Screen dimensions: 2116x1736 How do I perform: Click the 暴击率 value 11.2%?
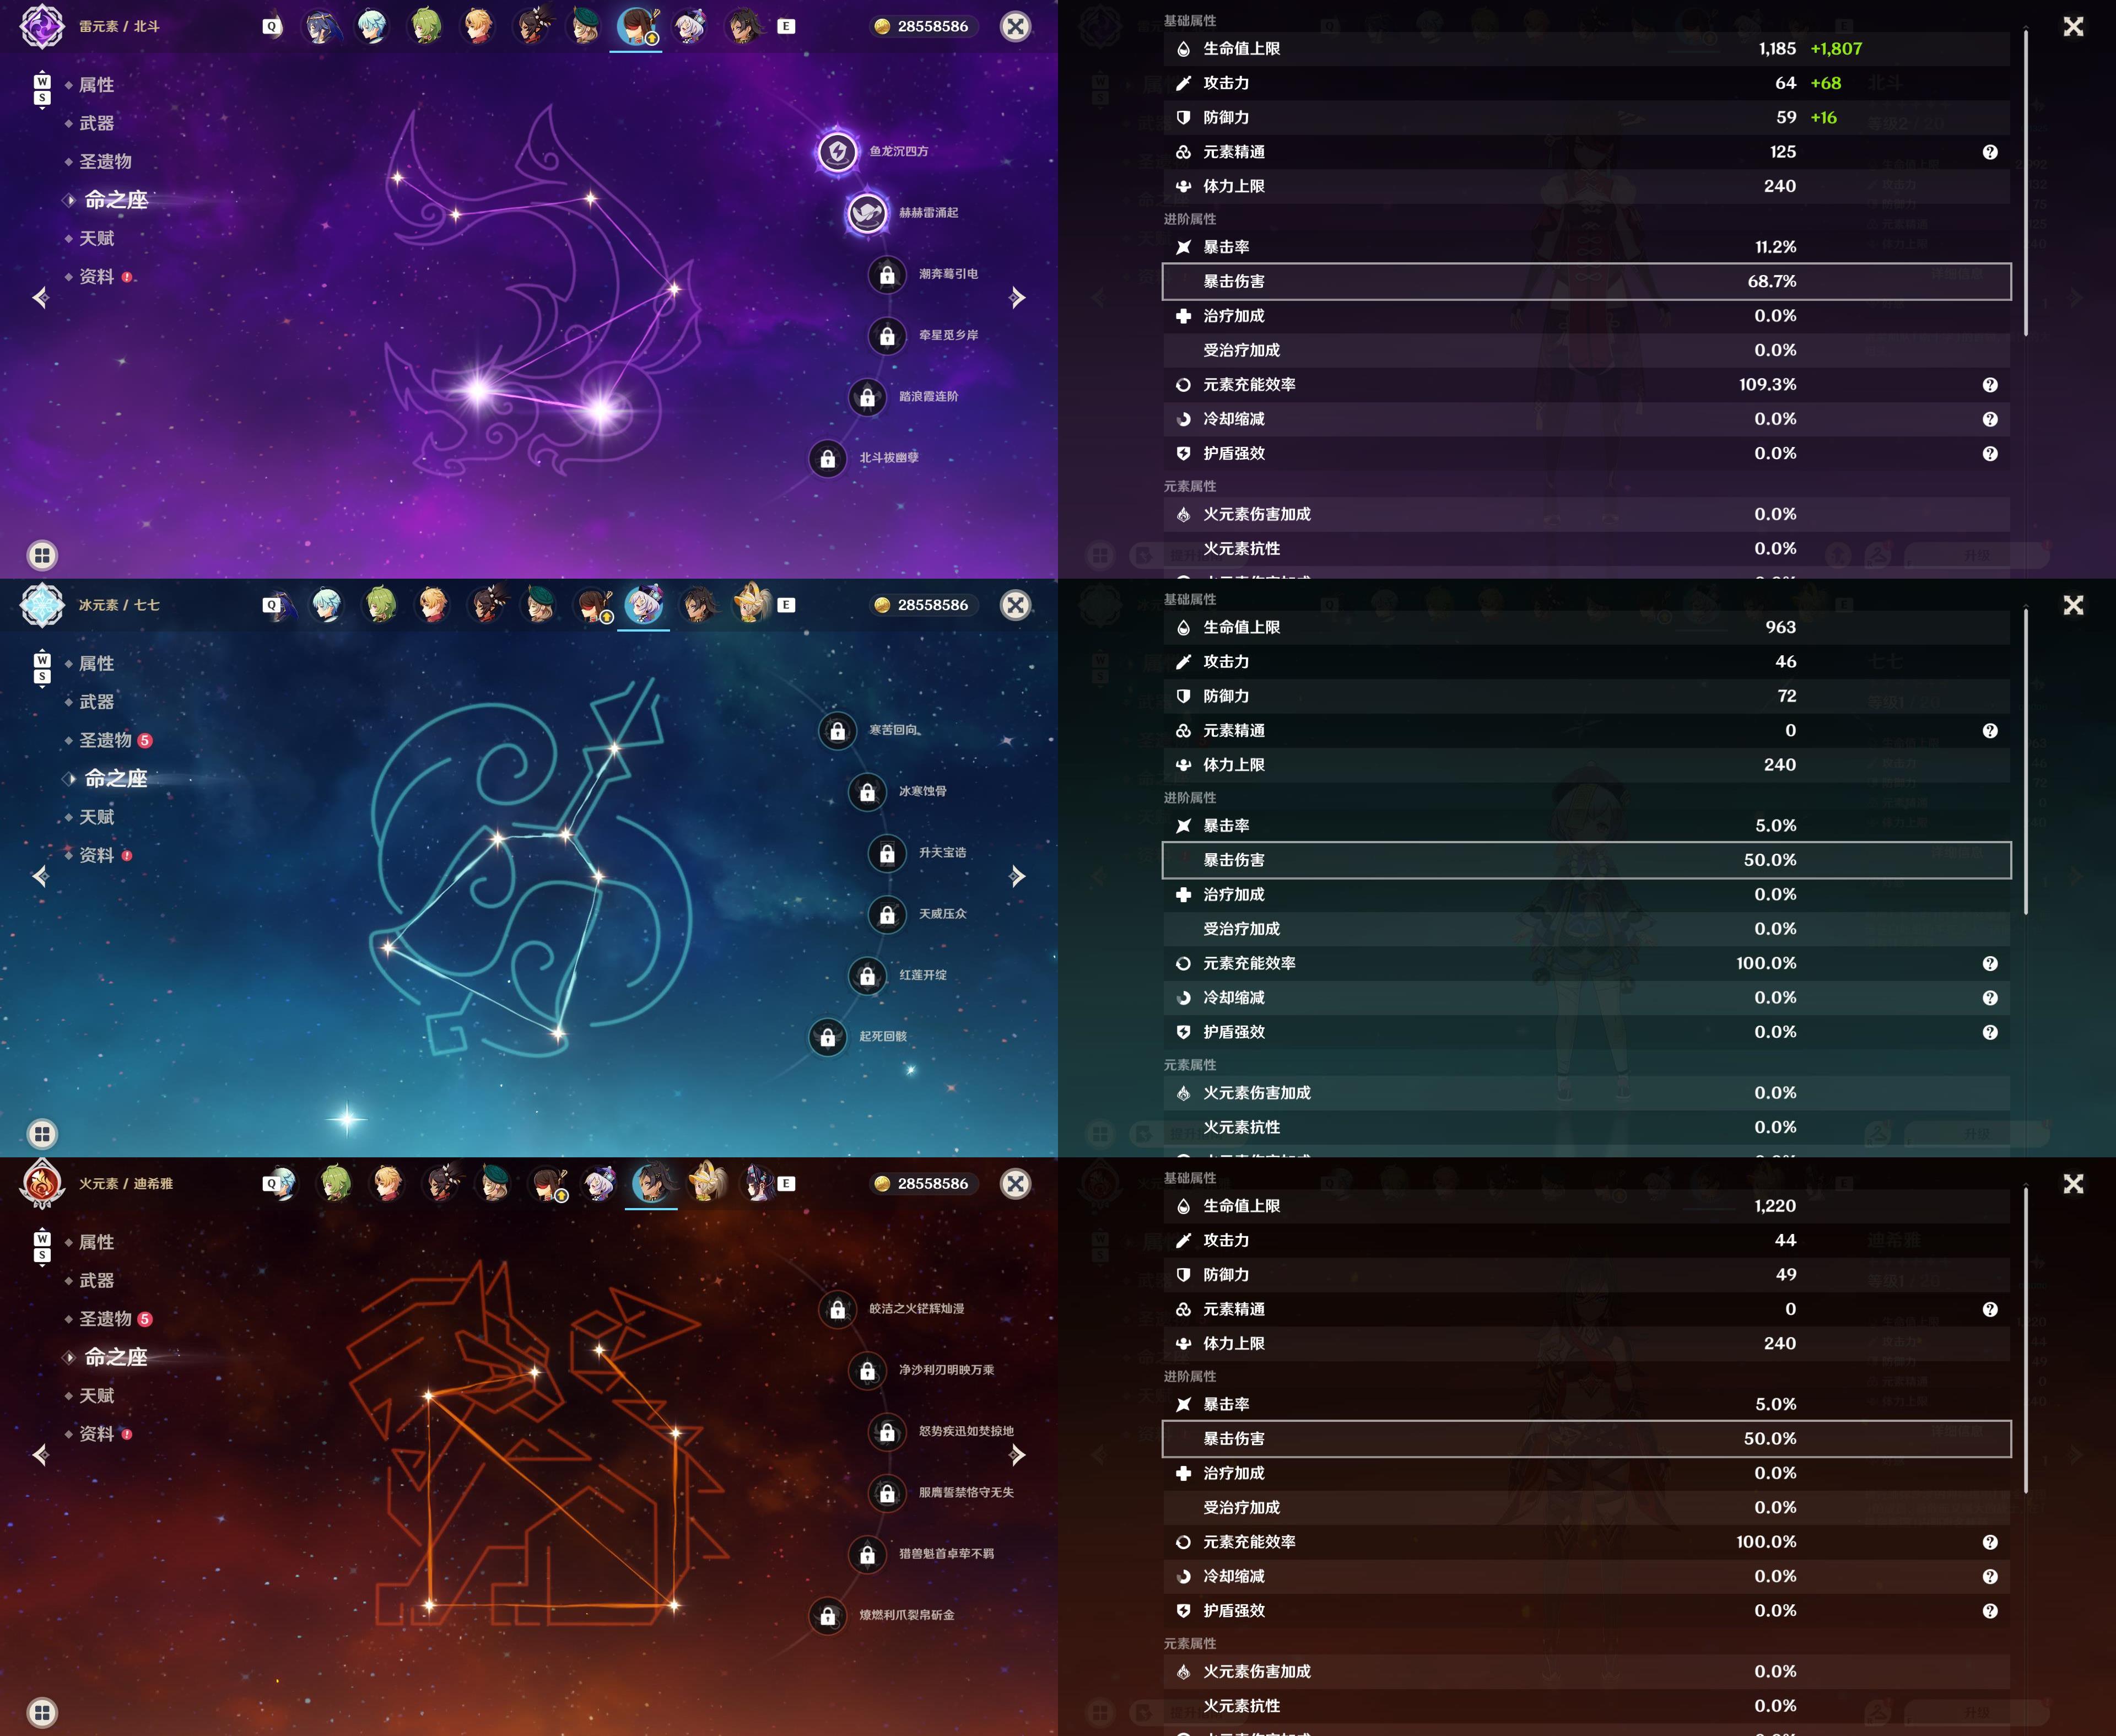(1776, 247)
